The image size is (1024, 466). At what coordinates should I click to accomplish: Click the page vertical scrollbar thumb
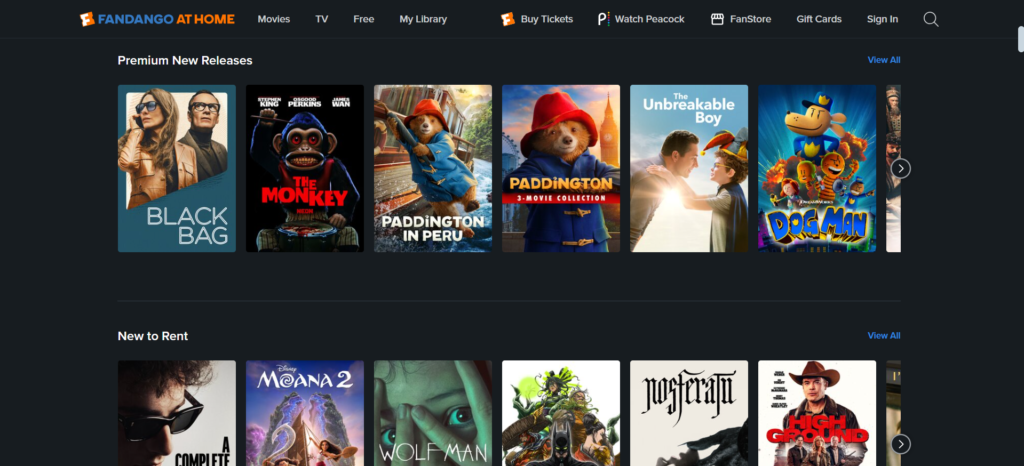1021,39
